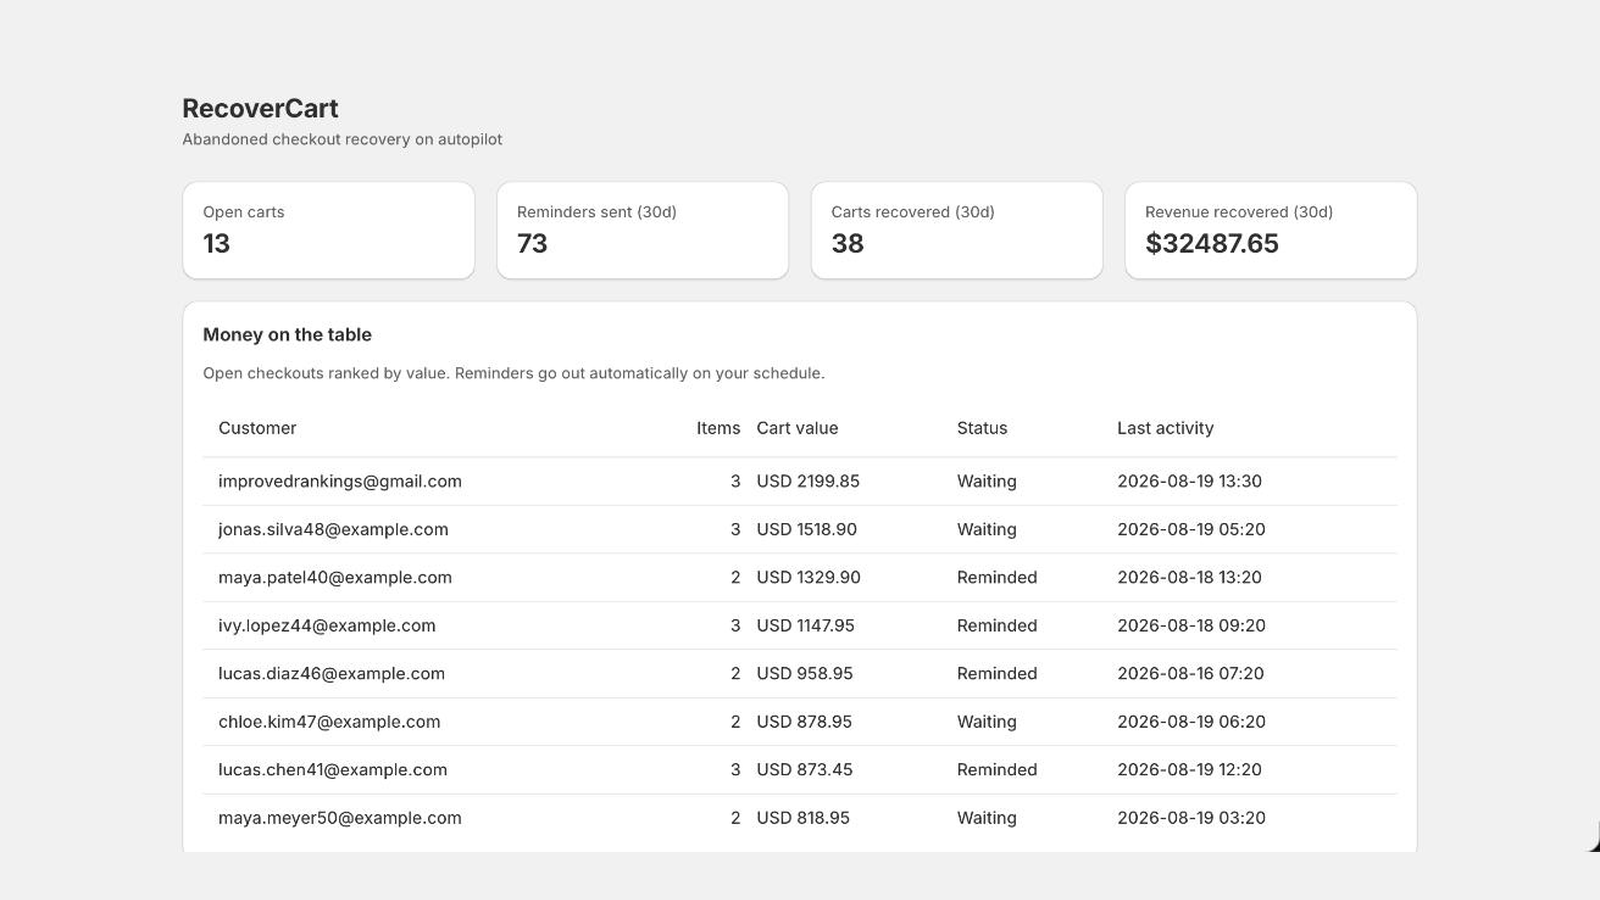Image resolution: width=1600 pixels, height=900 pixels.
Task: Click Waiting status for improvedrankings@gmail.com
Action: [986, 481]
